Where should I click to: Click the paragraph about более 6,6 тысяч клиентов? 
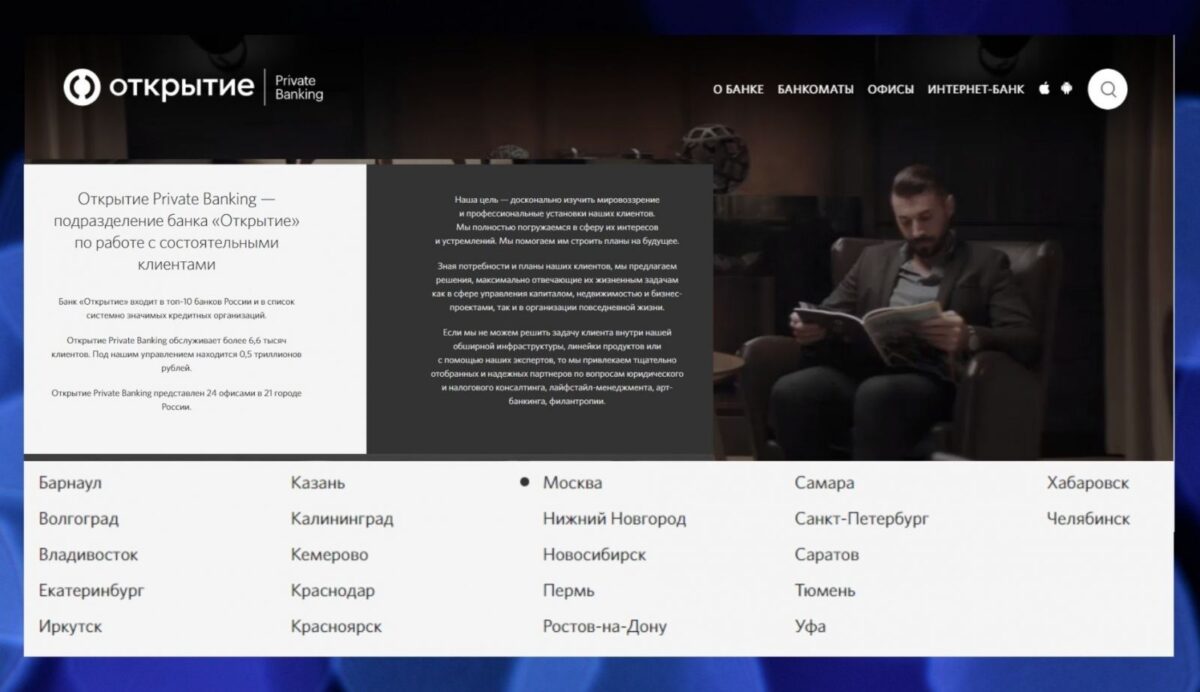click(x=176, y=354)
